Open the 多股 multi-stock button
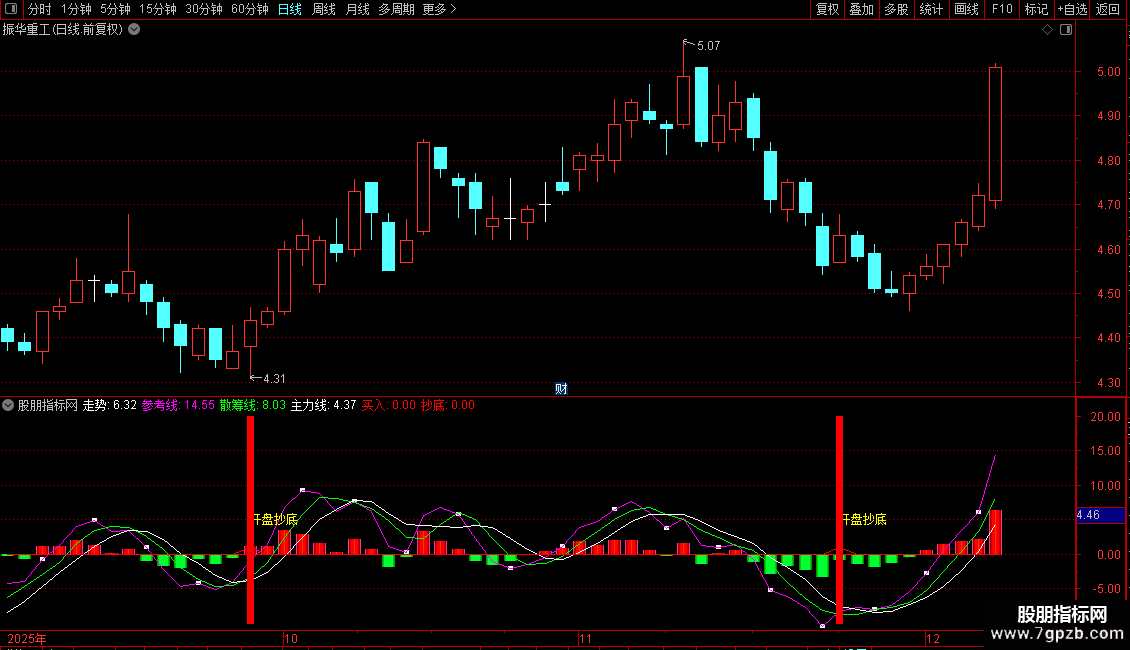This screenshot has width=1130, height=650. click(x=897, y=9)
